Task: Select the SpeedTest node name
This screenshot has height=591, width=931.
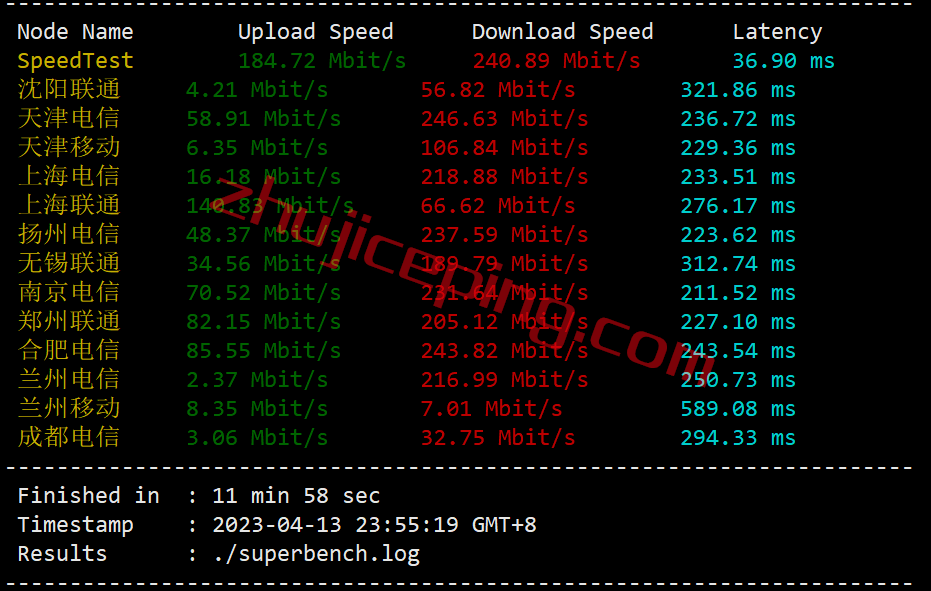Action: coord(75,61)
